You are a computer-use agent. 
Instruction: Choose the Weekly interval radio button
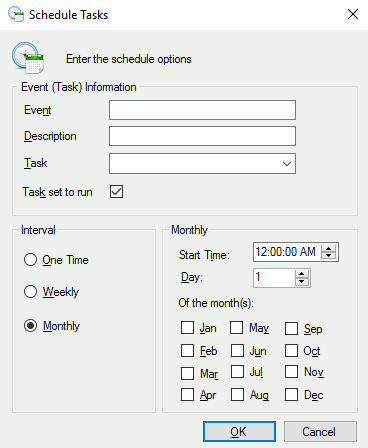pos(30,292)
